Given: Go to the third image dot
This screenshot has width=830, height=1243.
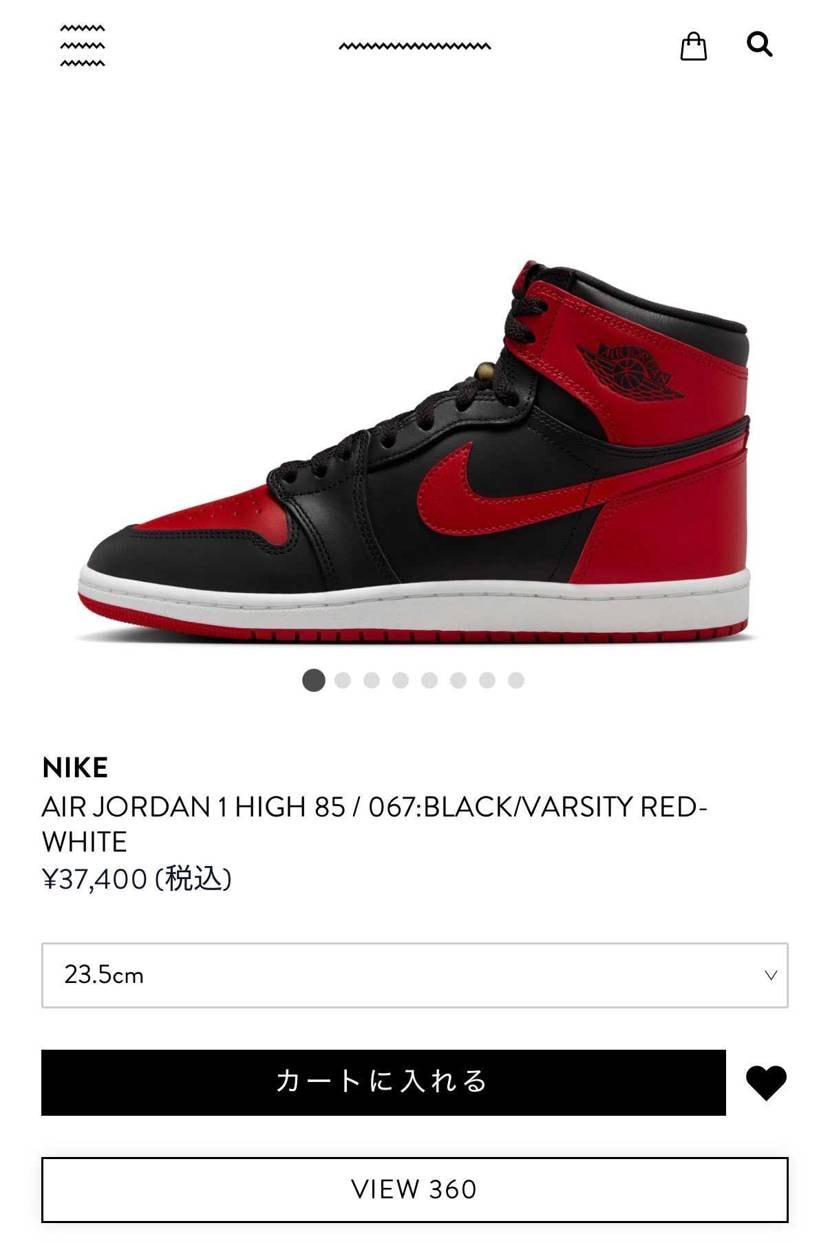Looking at the screenshot, I should point(372,680).
